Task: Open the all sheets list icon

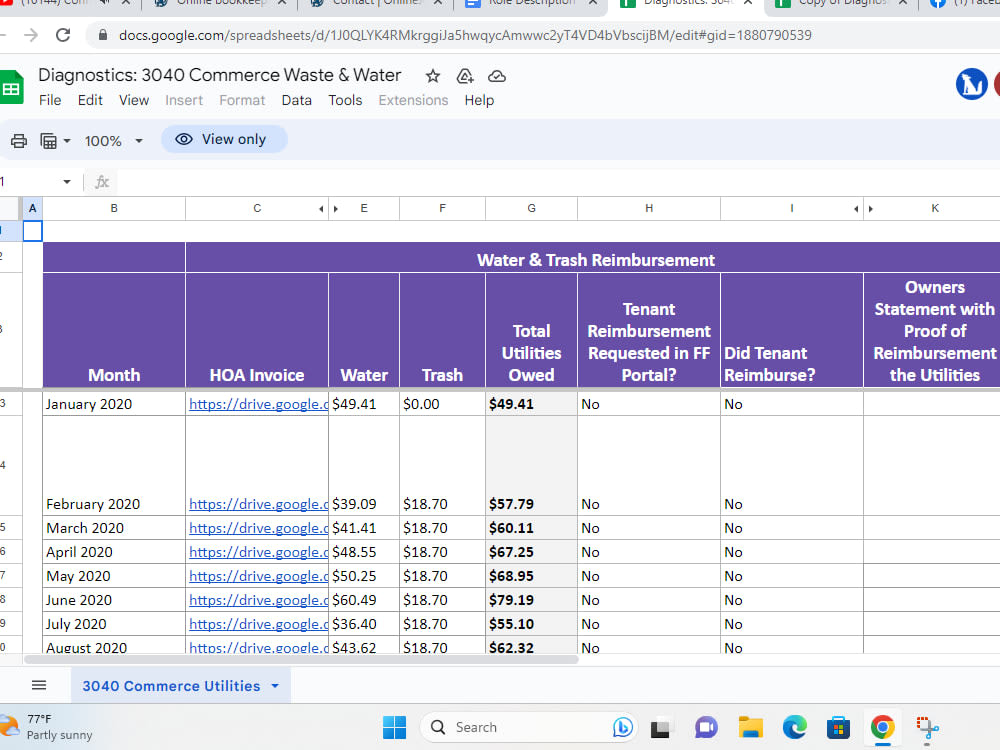Action: (x=39, y=685)
